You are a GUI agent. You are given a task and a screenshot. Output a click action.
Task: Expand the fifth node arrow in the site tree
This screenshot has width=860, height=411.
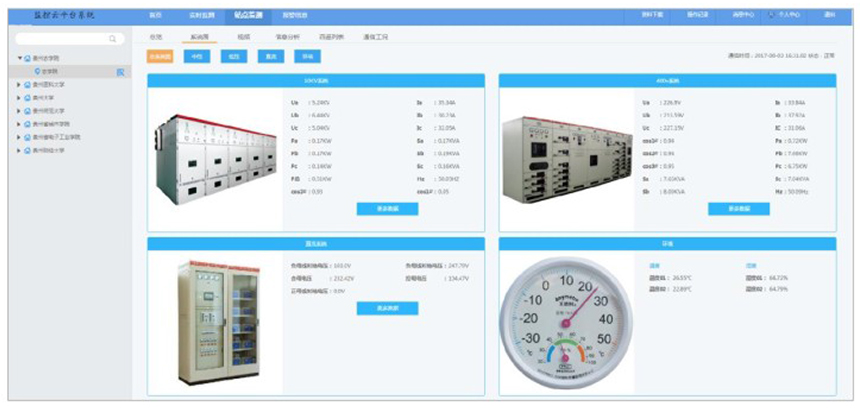[18, 124]
